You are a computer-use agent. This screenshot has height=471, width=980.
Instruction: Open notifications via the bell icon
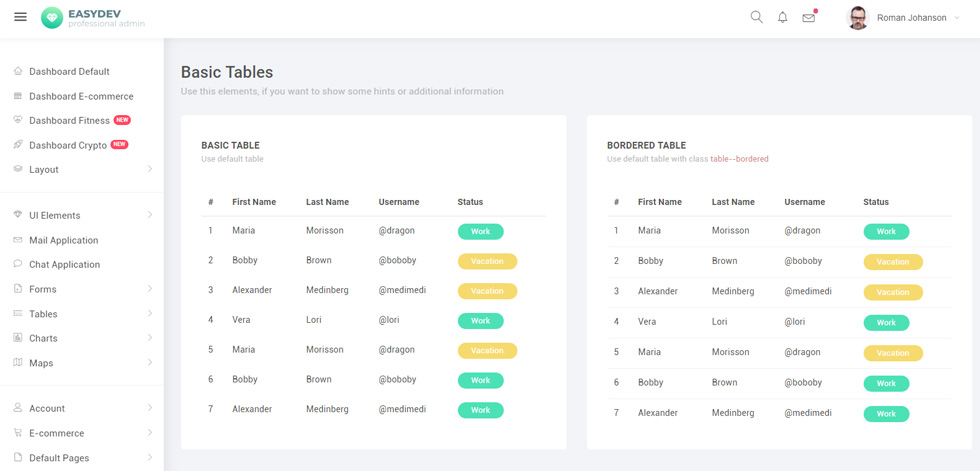(782, 17)
